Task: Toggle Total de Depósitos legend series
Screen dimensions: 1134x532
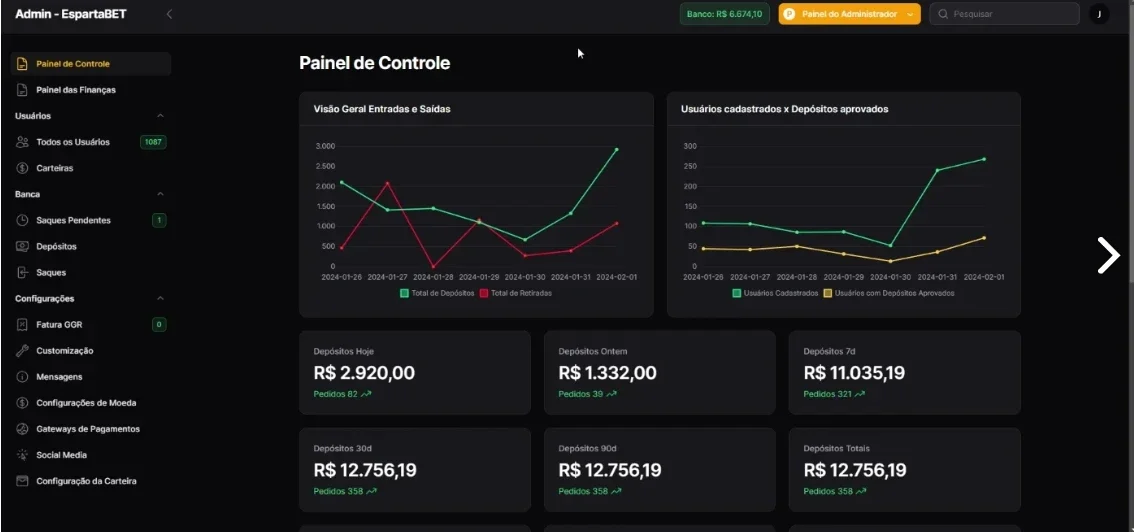Action: click(438, 293)
